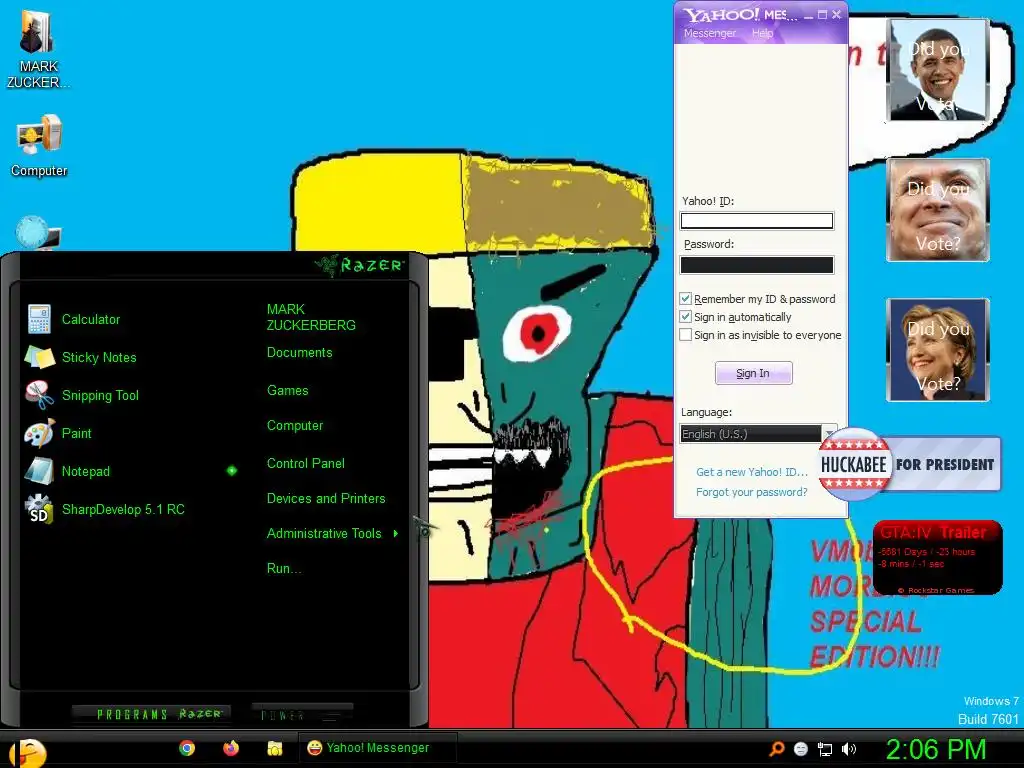Open the Help menu in Yahoo Messenger
The image size is (1024, 768).
point(762,33)
